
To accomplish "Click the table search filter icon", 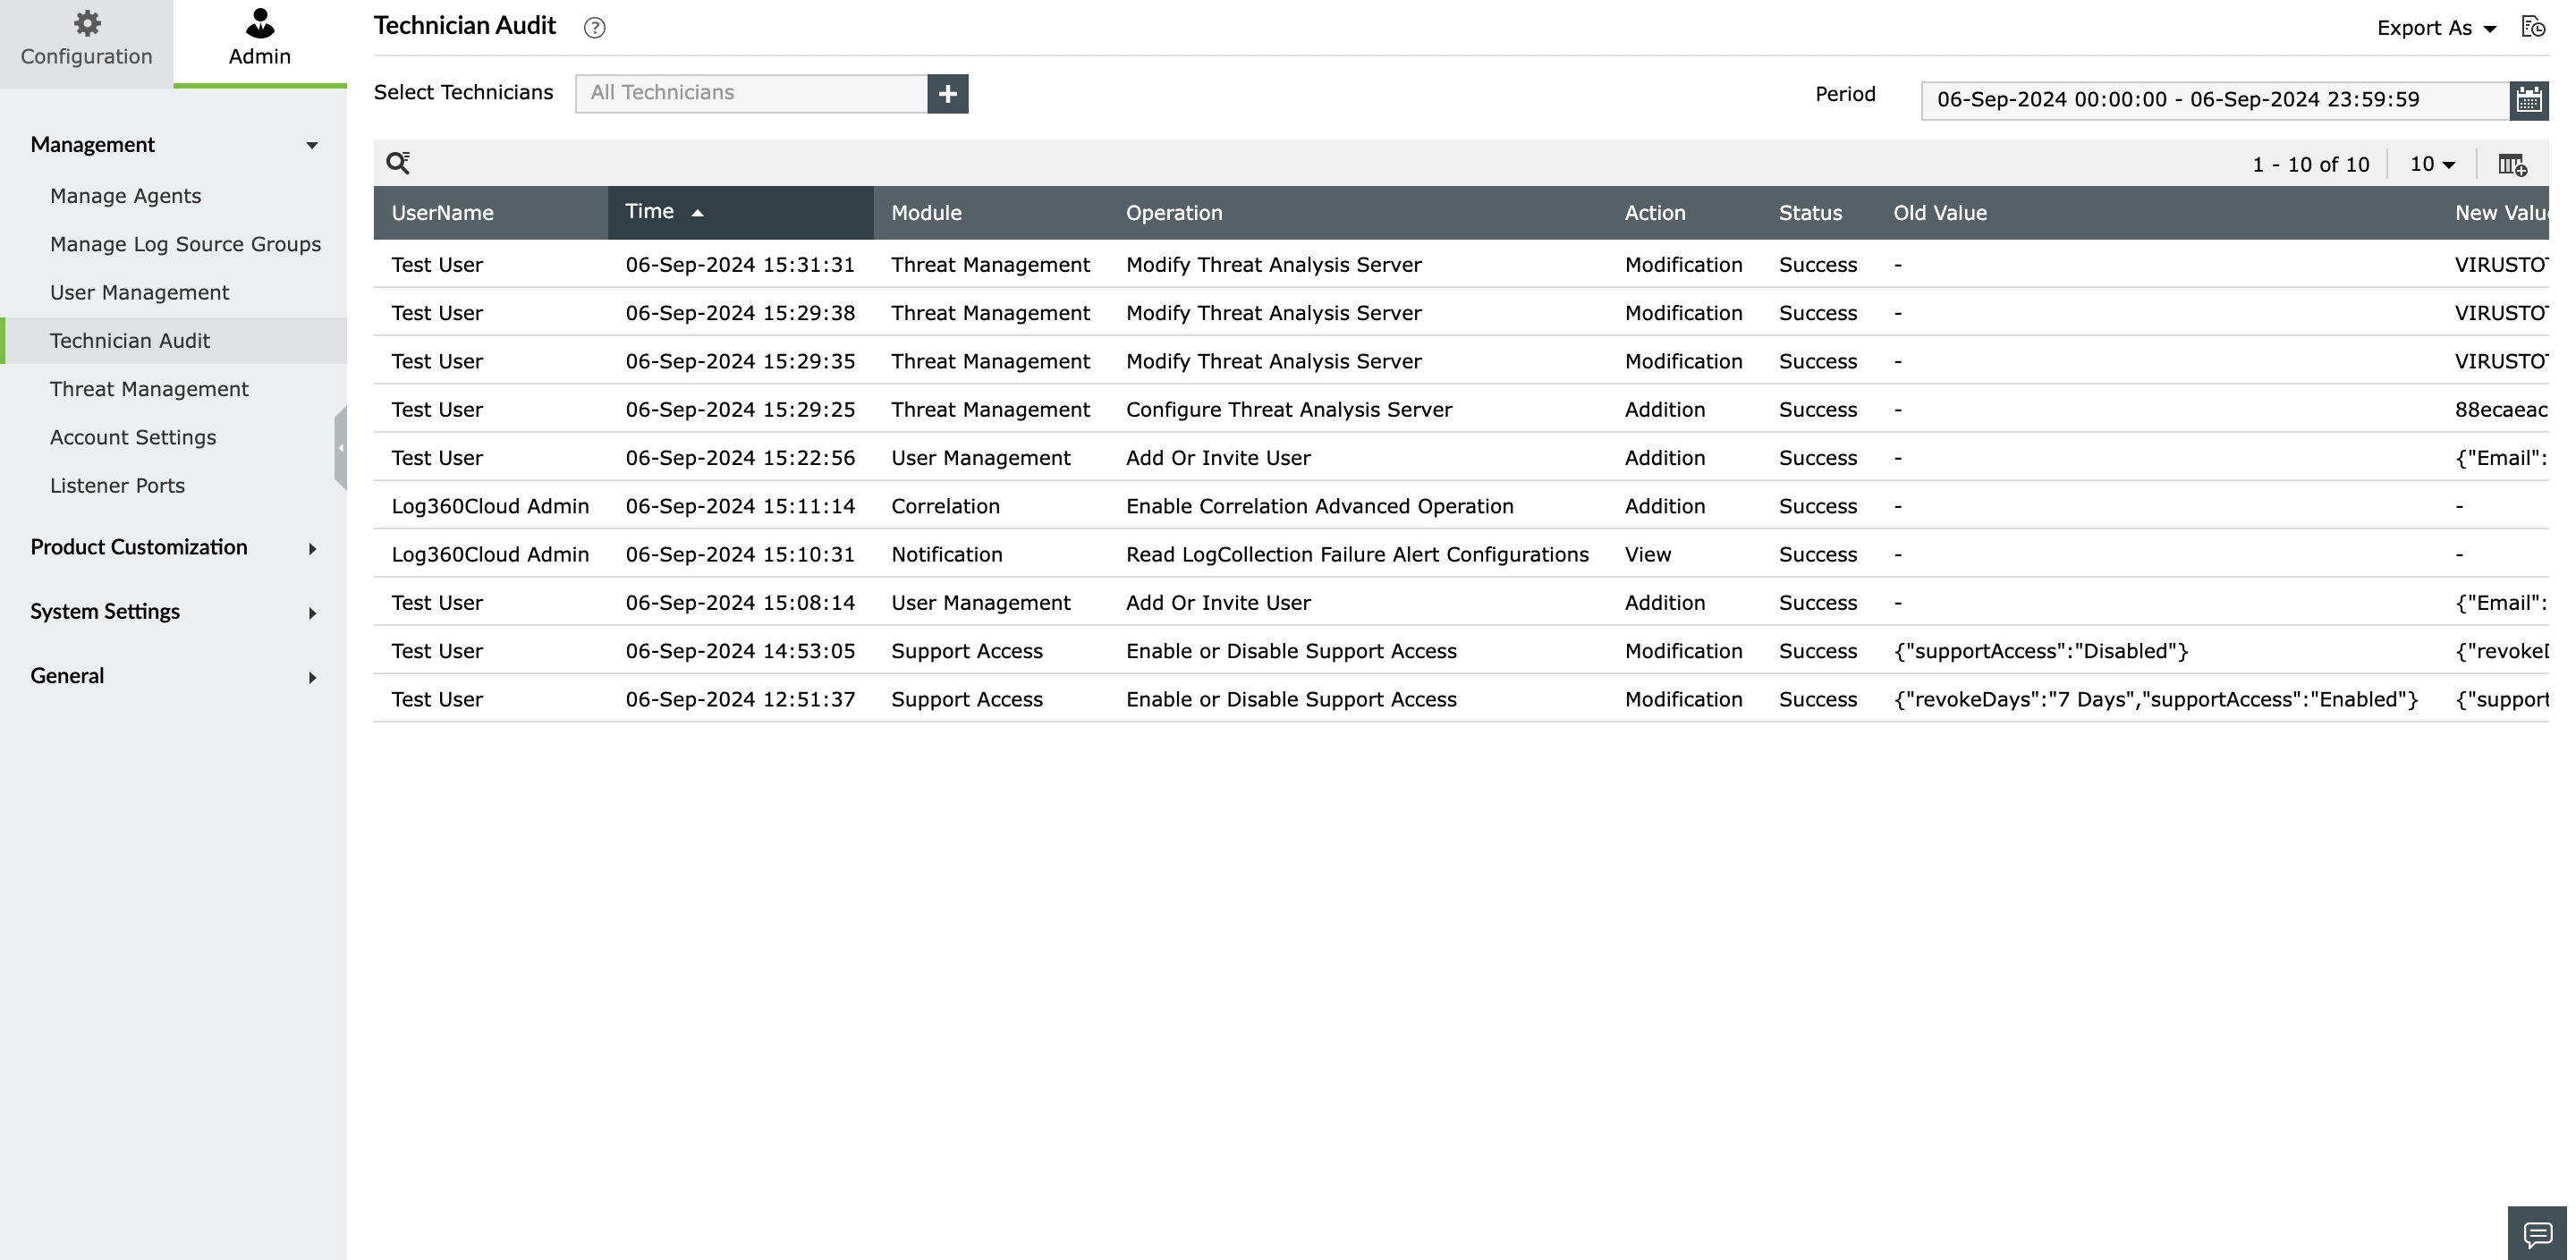I will [398, 163].
